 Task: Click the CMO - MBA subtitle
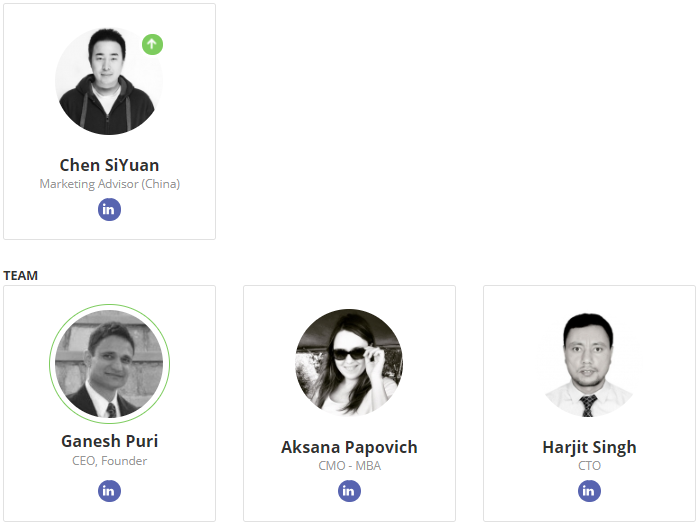tap(349, 466)
